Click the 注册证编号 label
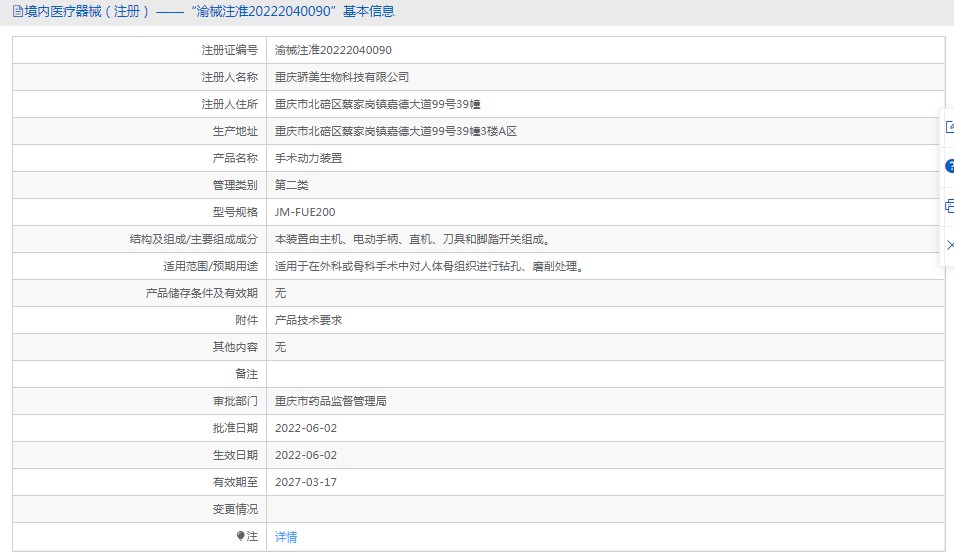 click(x=230, y=50)
